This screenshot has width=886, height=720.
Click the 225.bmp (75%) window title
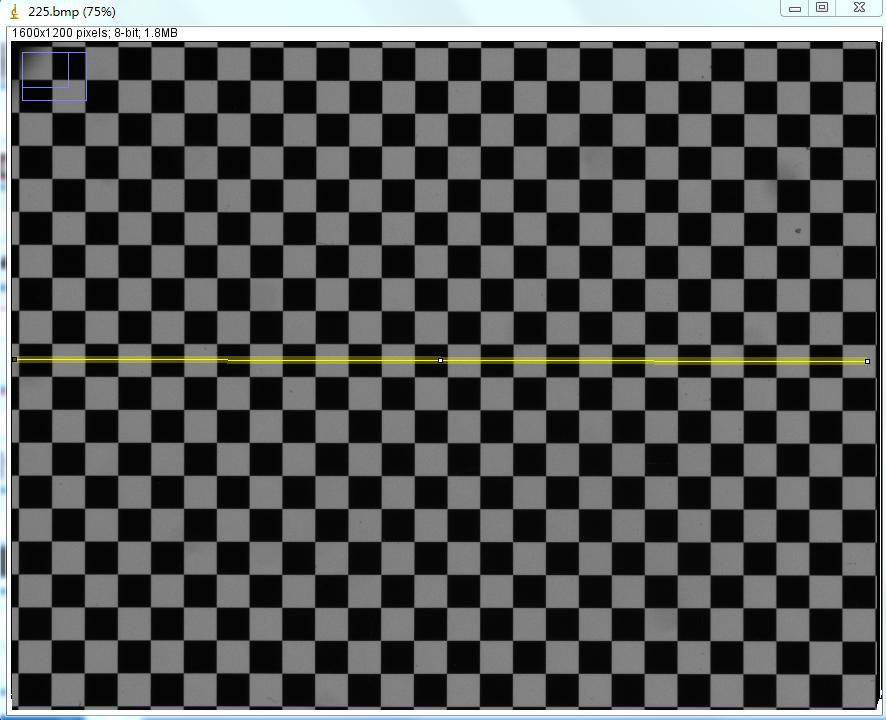(72, 11)
